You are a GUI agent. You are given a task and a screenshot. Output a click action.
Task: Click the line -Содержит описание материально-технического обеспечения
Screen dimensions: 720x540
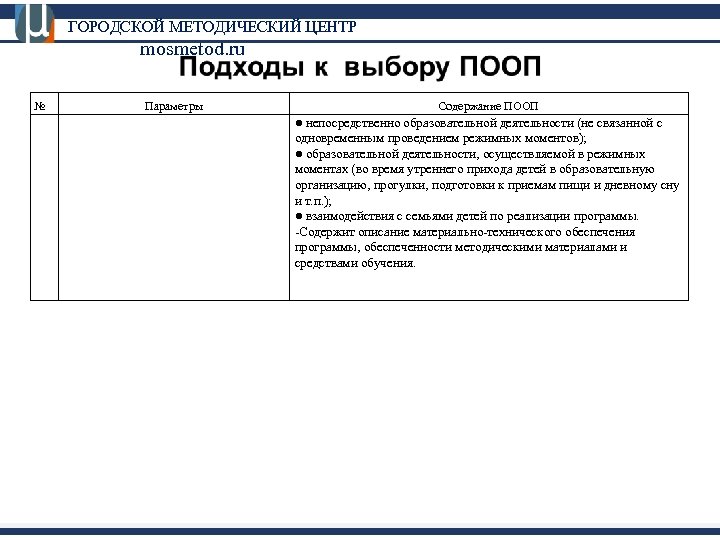coord(465,232)
